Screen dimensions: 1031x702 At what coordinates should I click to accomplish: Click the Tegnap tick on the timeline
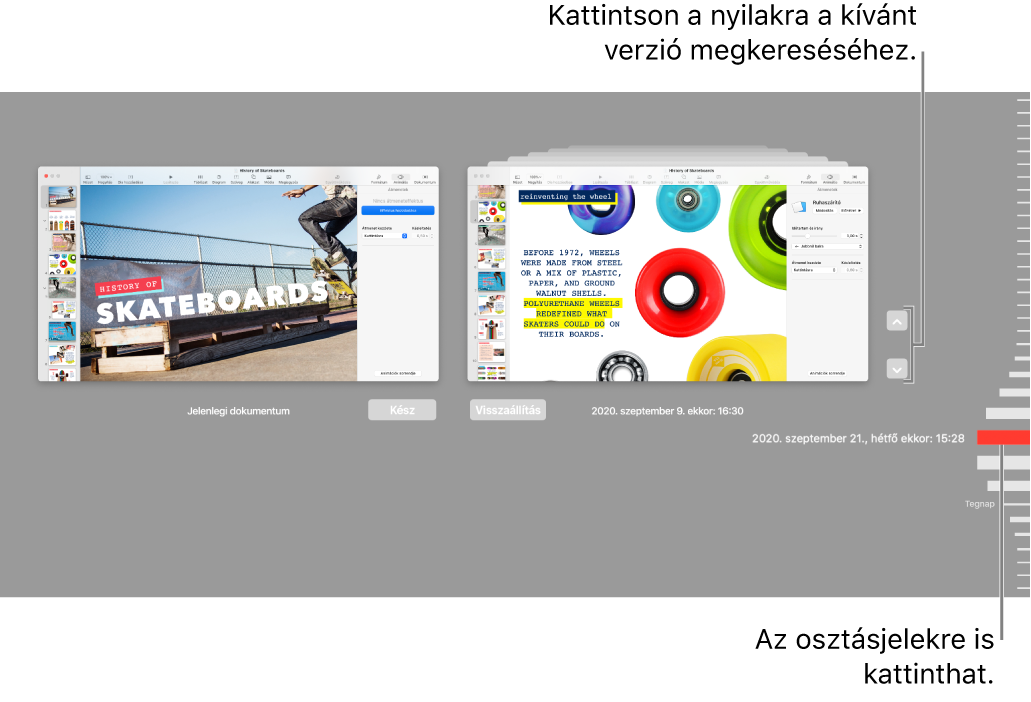[1015, 505]
